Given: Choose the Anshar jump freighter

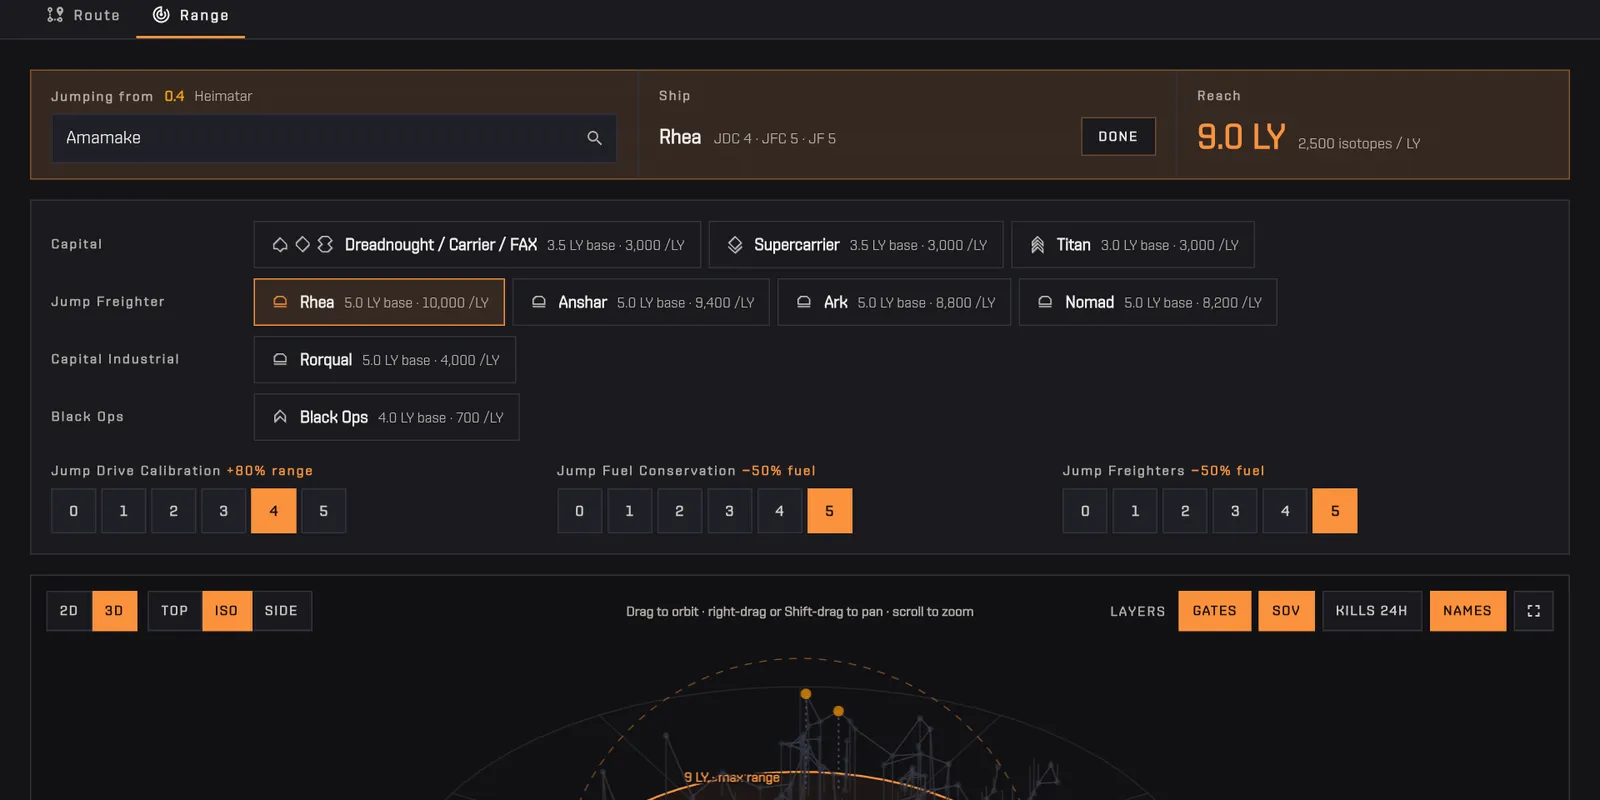Looking at the screenshot, I should tap(641, 302).
